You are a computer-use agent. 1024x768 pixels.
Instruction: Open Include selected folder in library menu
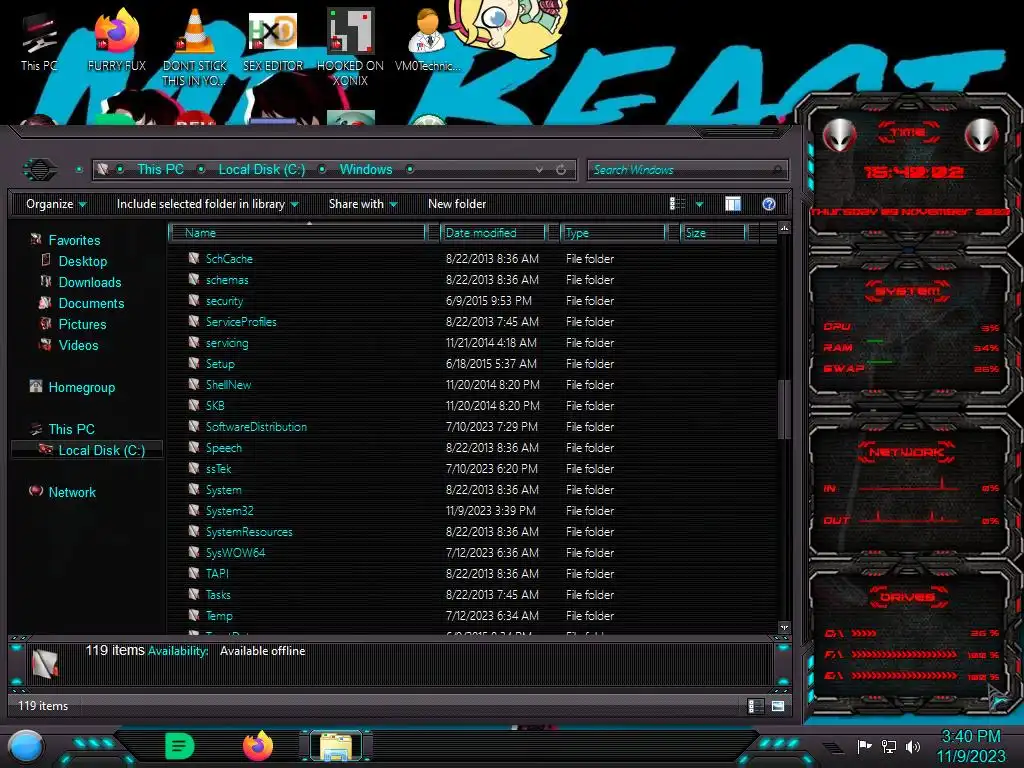click(208, 204)
